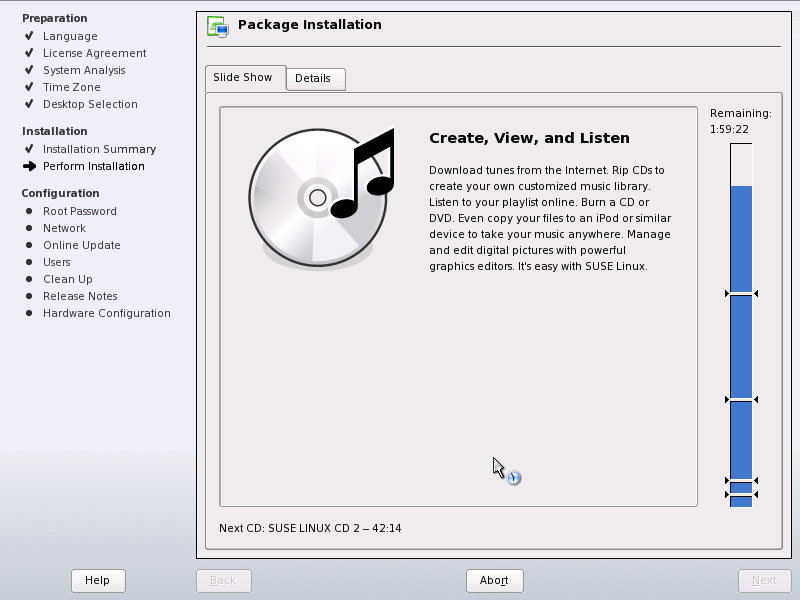Click the disabled Back button
This screenshot has width=800, height=600.
(x=223, y=581)
